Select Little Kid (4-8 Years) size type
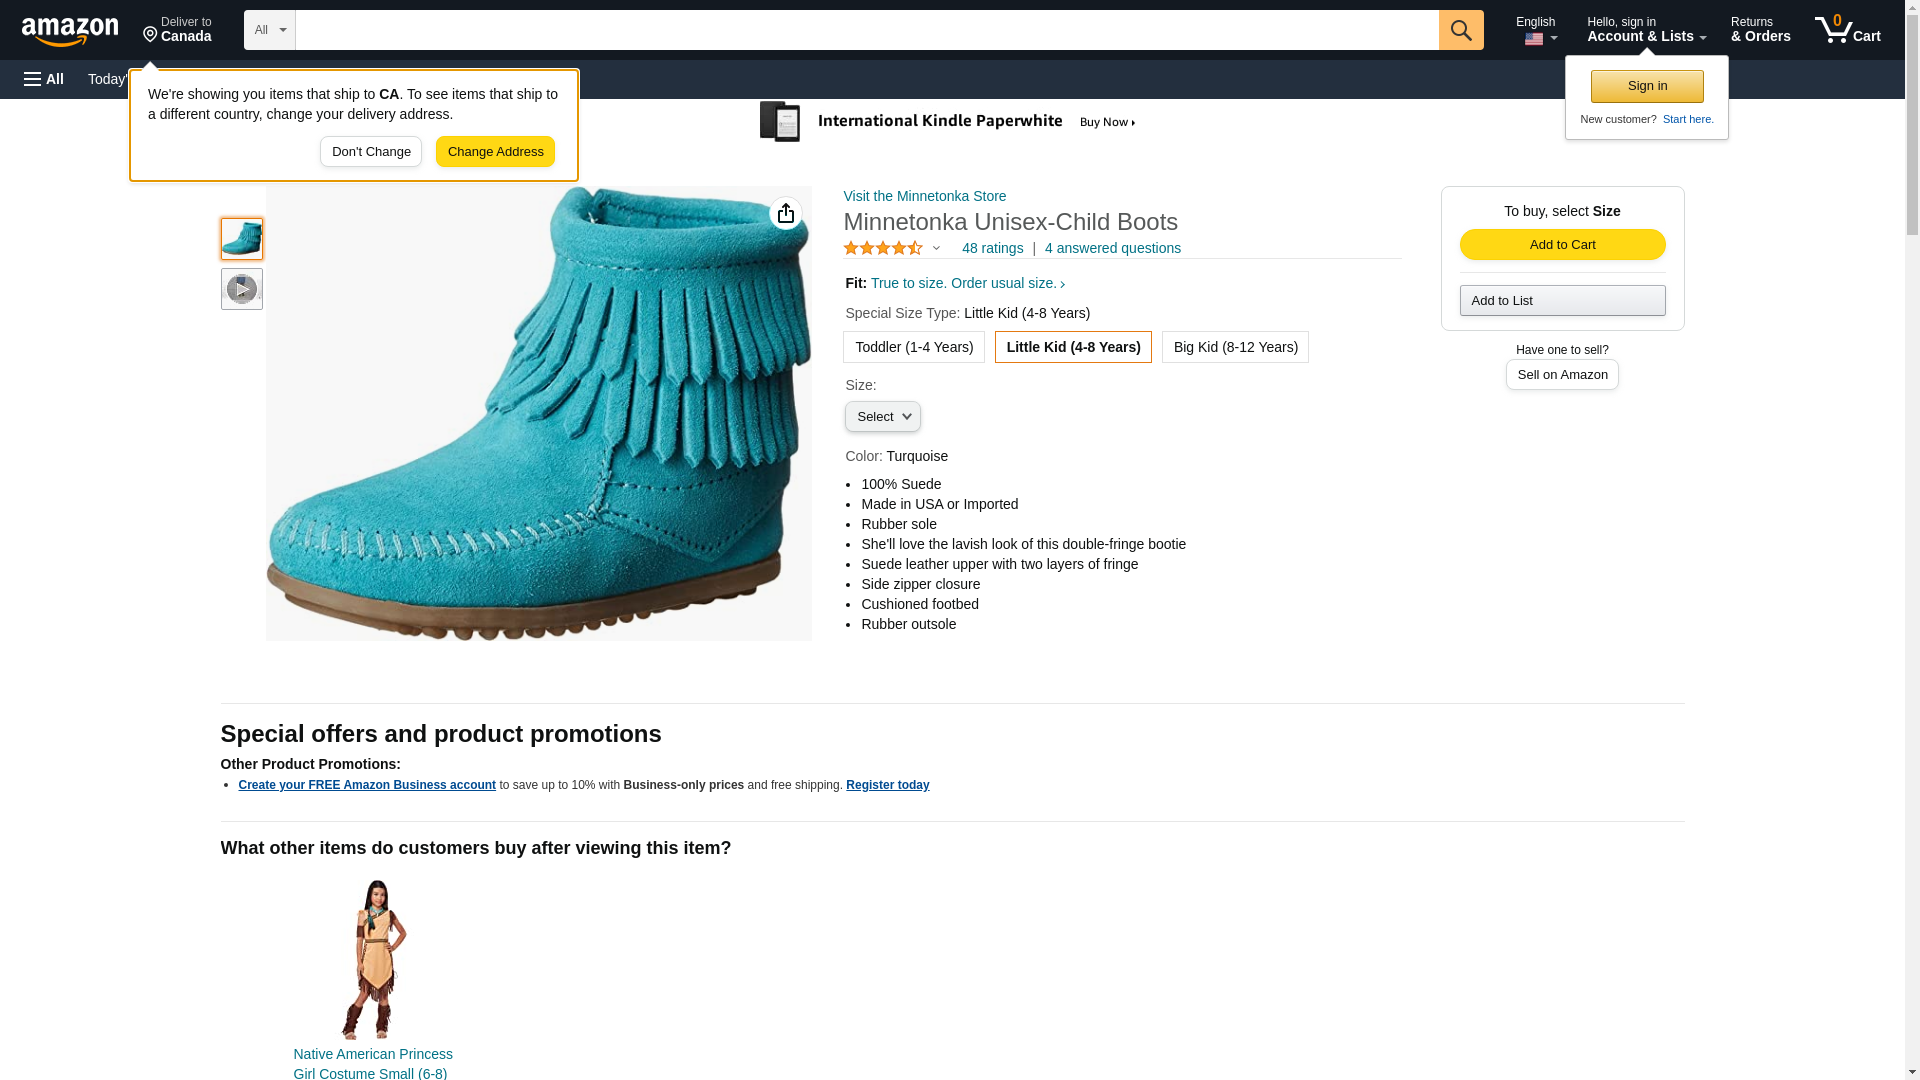 [x=1073, y=347]
